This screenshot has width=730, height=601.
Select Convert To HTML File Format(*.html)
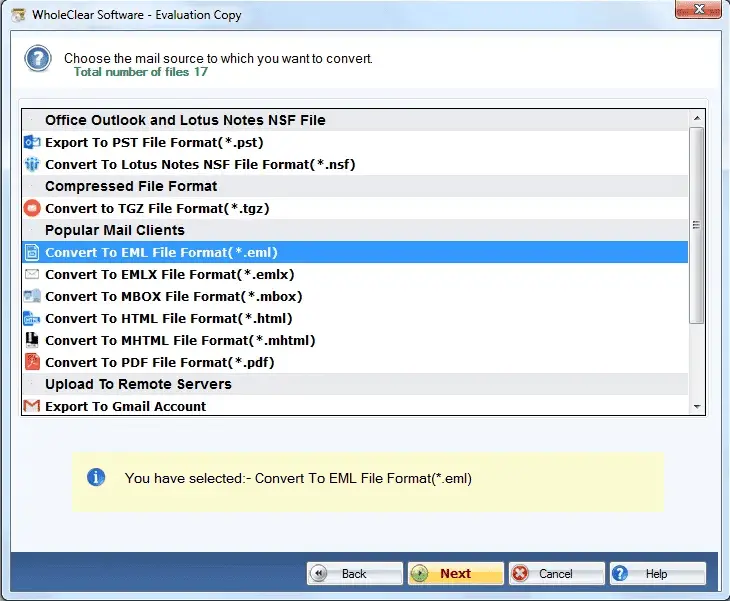[355, 318]
